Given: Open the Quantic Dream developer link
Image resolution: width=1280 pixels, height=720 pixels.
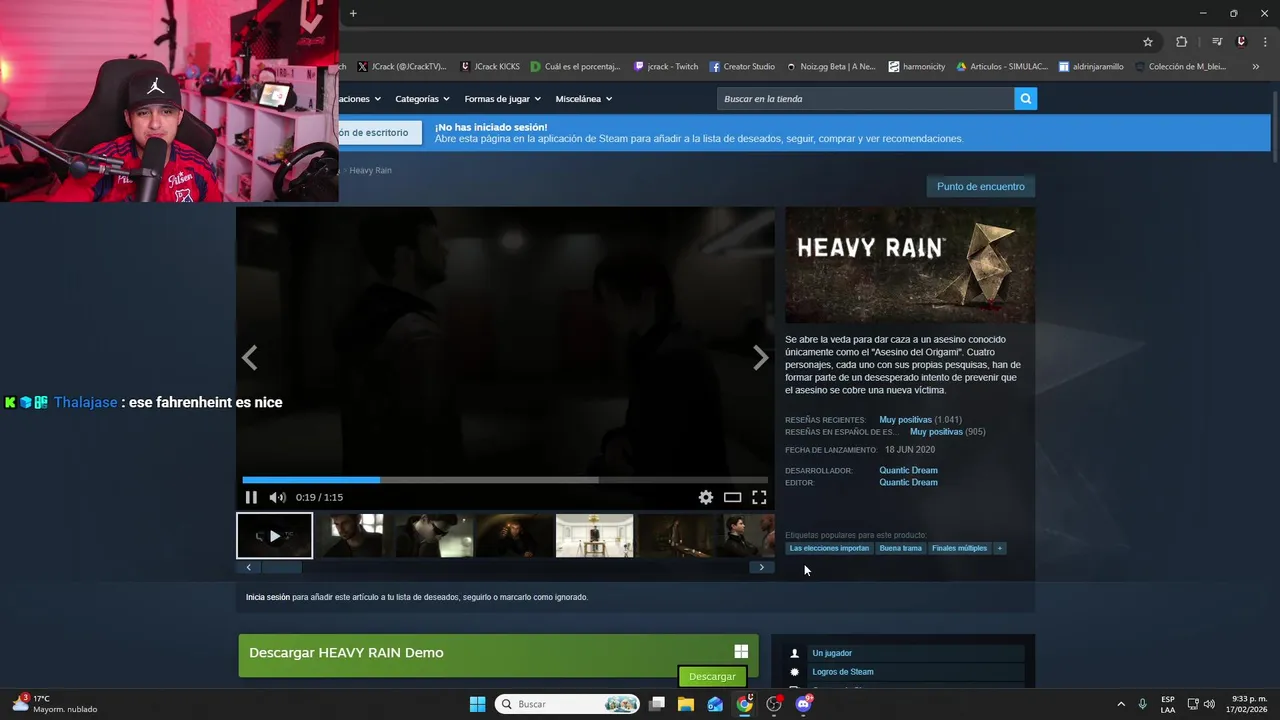Looking at the screenshot, I should coord(908,470).
